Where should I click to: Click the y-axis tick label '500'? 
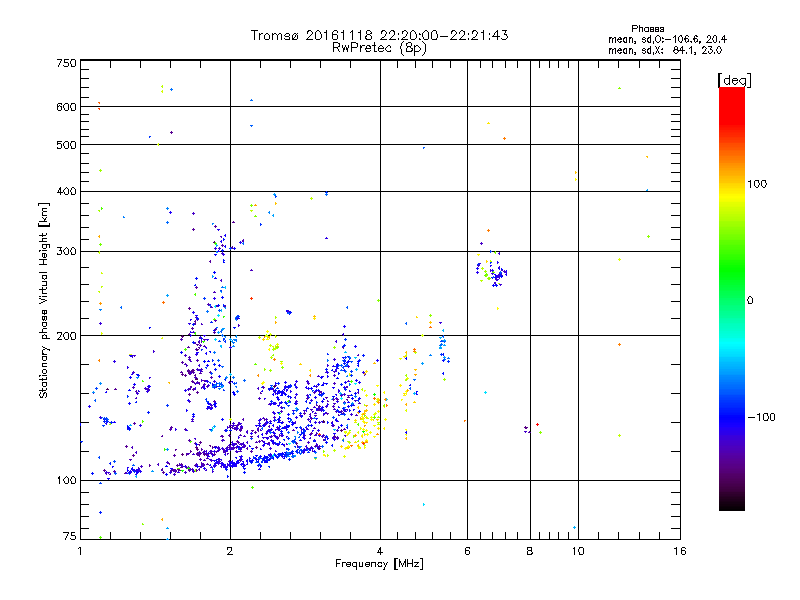click(x=66, y=145)
